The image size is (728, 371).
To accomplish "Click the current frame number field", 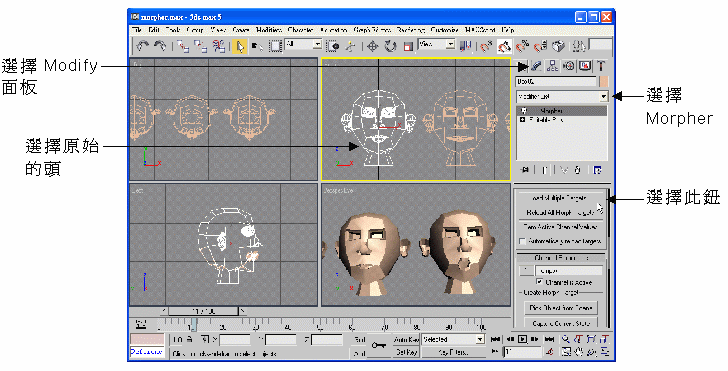I will [522, 352].
